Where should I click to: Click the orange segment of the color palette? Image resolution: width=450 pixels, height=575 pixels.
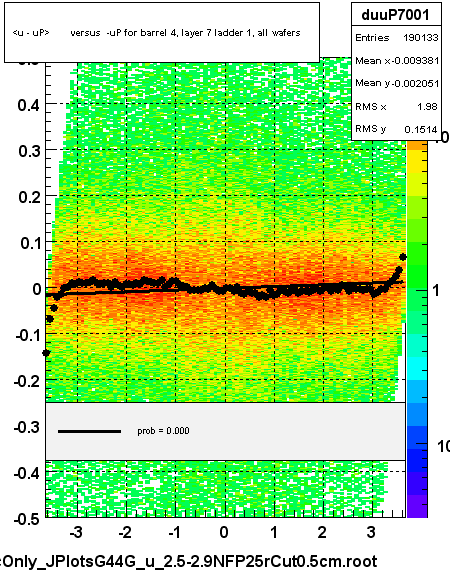(417, 146)
